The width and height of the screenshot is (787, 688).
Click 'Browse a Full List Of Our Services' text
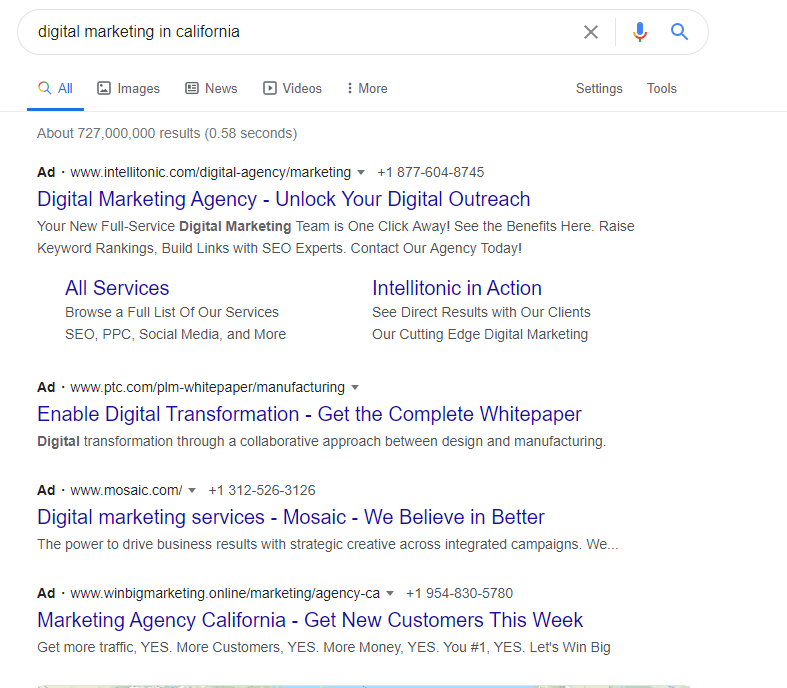(172, 312)
